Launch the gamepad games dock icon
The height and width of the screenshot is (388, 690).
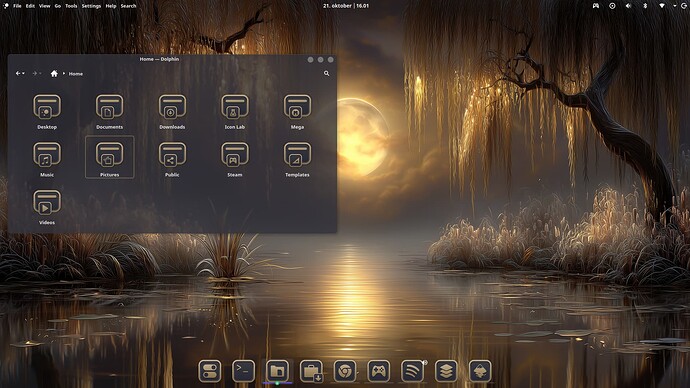378,371
